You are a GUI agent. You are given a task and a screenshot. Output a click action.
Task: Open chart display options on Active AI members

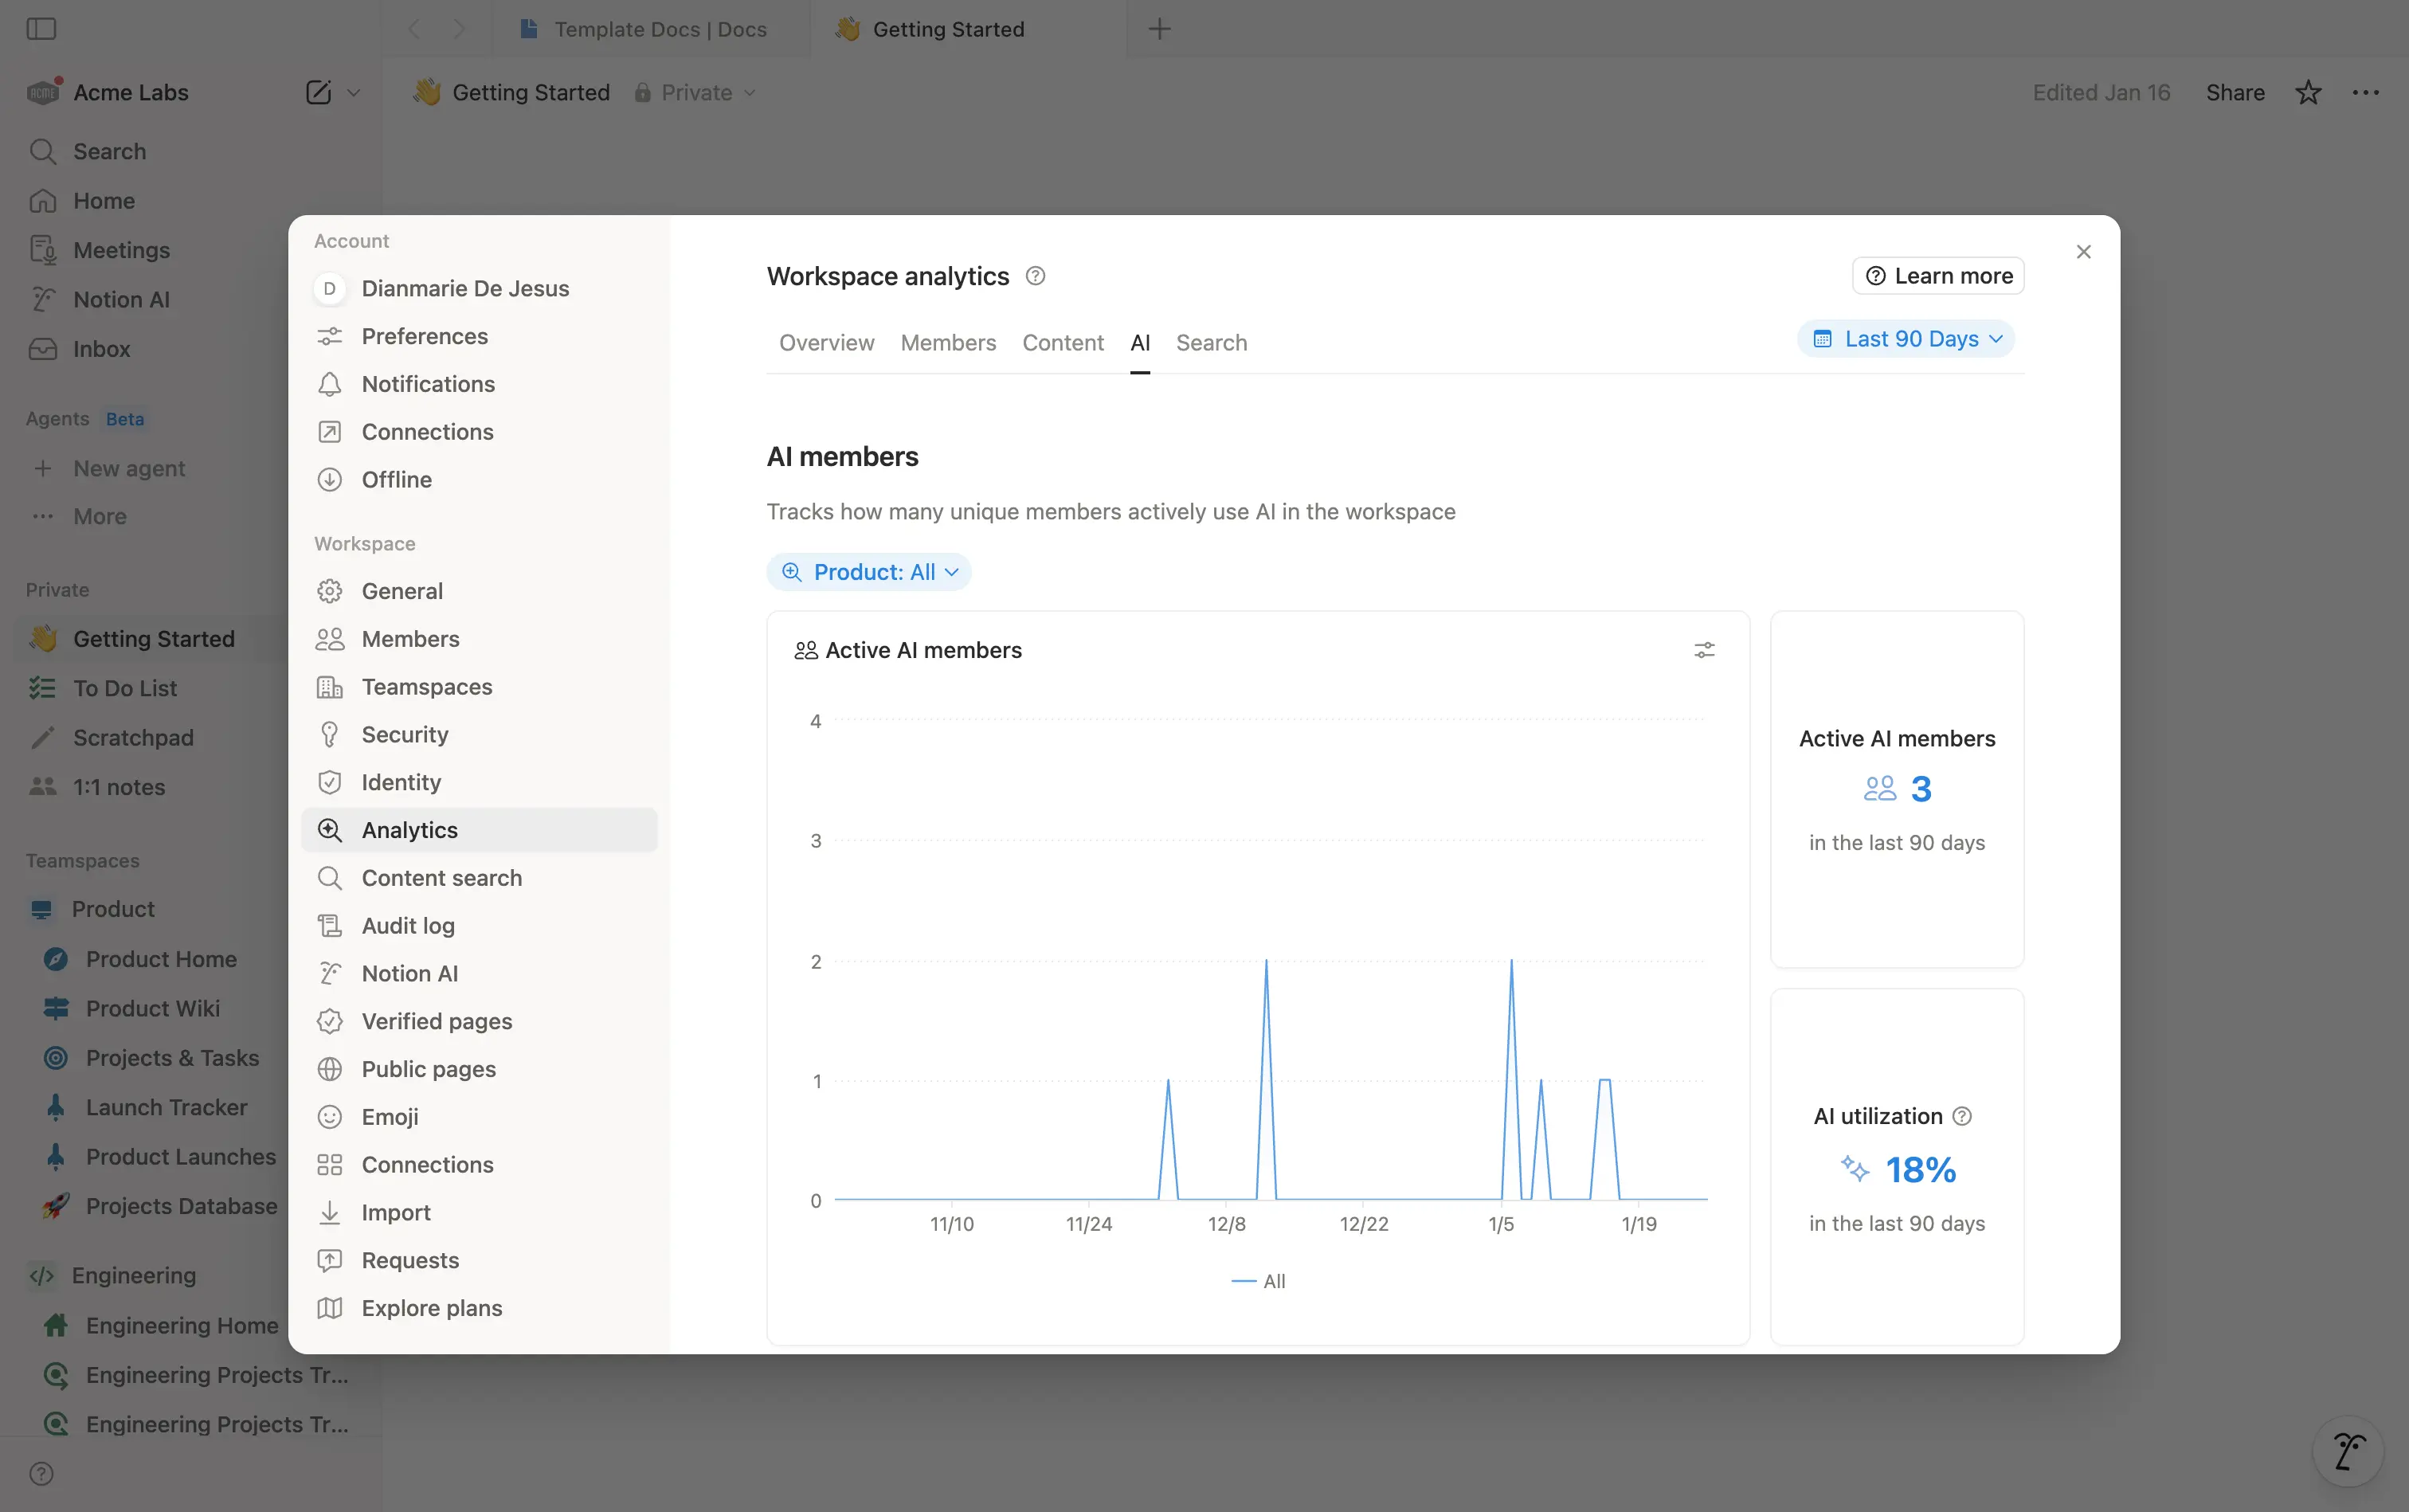tap(1704, 650)
